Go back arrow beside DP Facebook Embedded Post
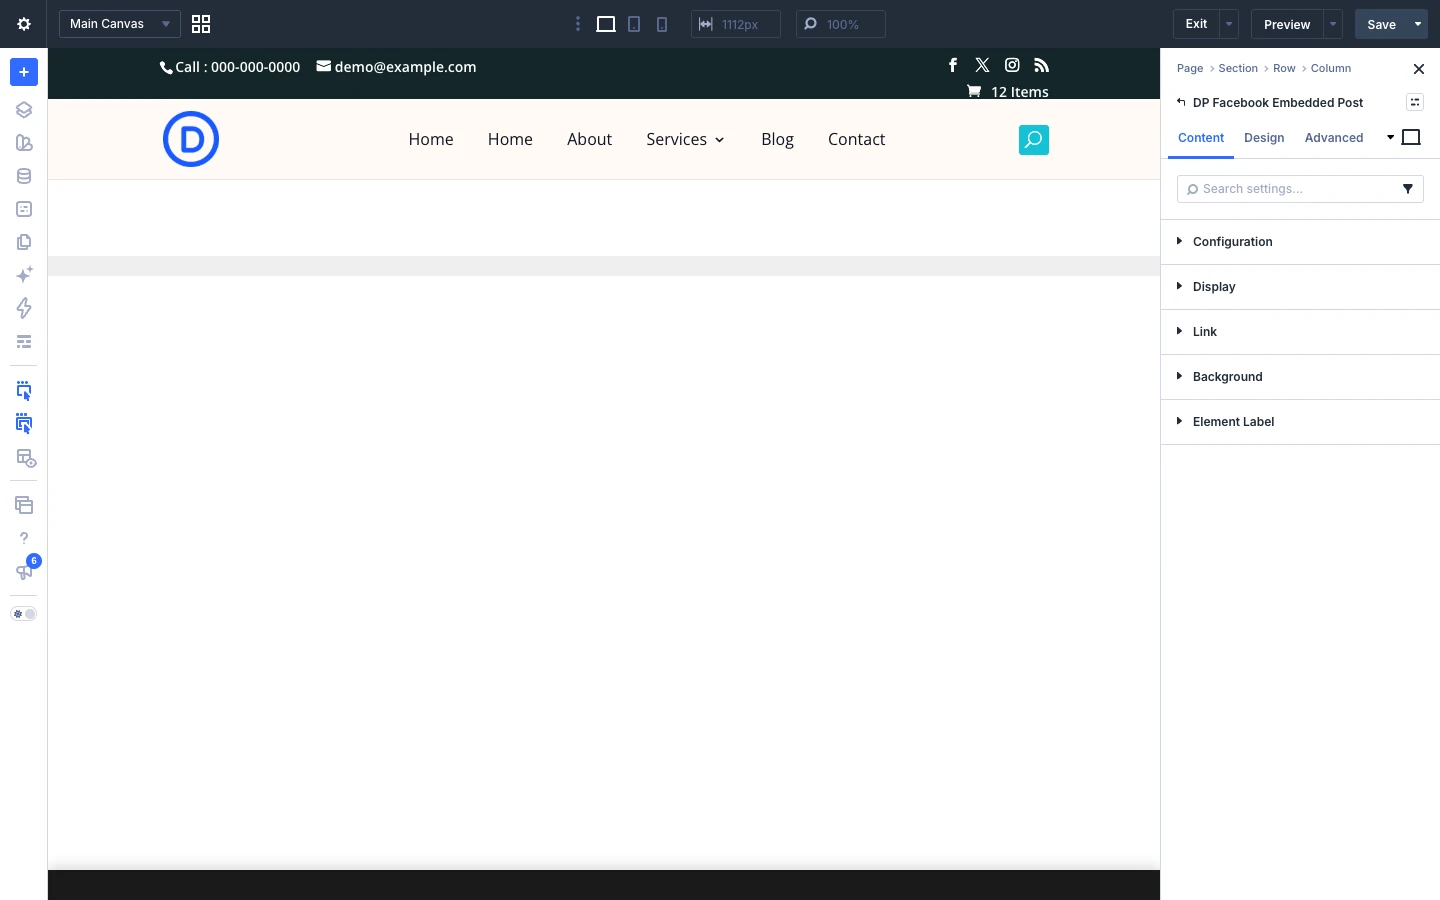This screenshot has width=1440, height=900. tap(1181, 102)
